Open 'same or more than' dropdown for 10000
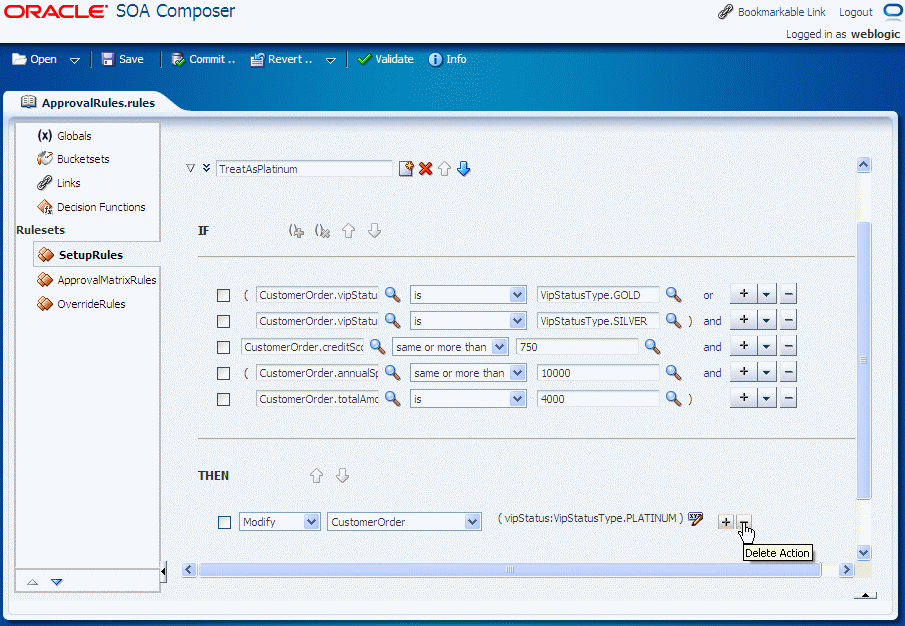The height and width of the screenshot is (626, 905). point(517,373)
